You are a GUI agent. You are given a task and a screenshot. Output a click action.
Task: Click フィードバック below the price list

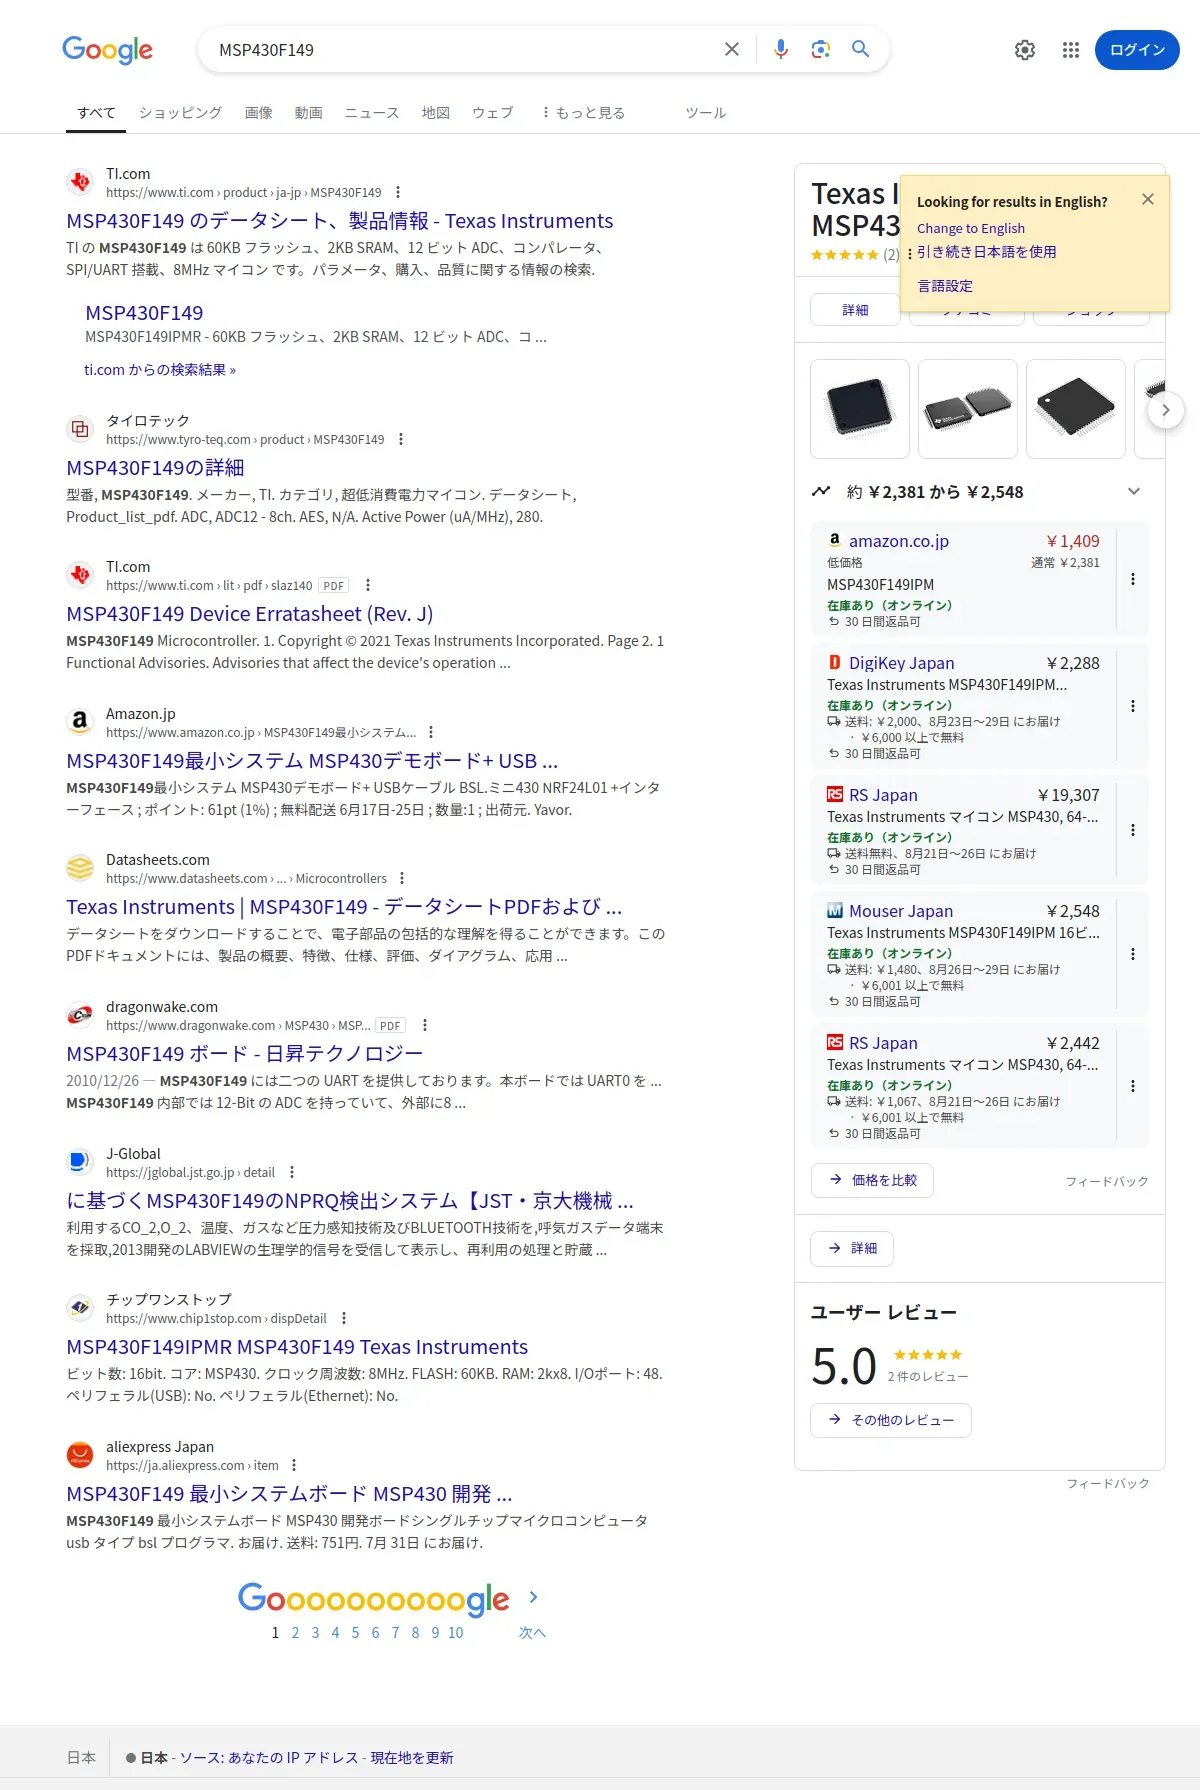coord(1107,1181)
